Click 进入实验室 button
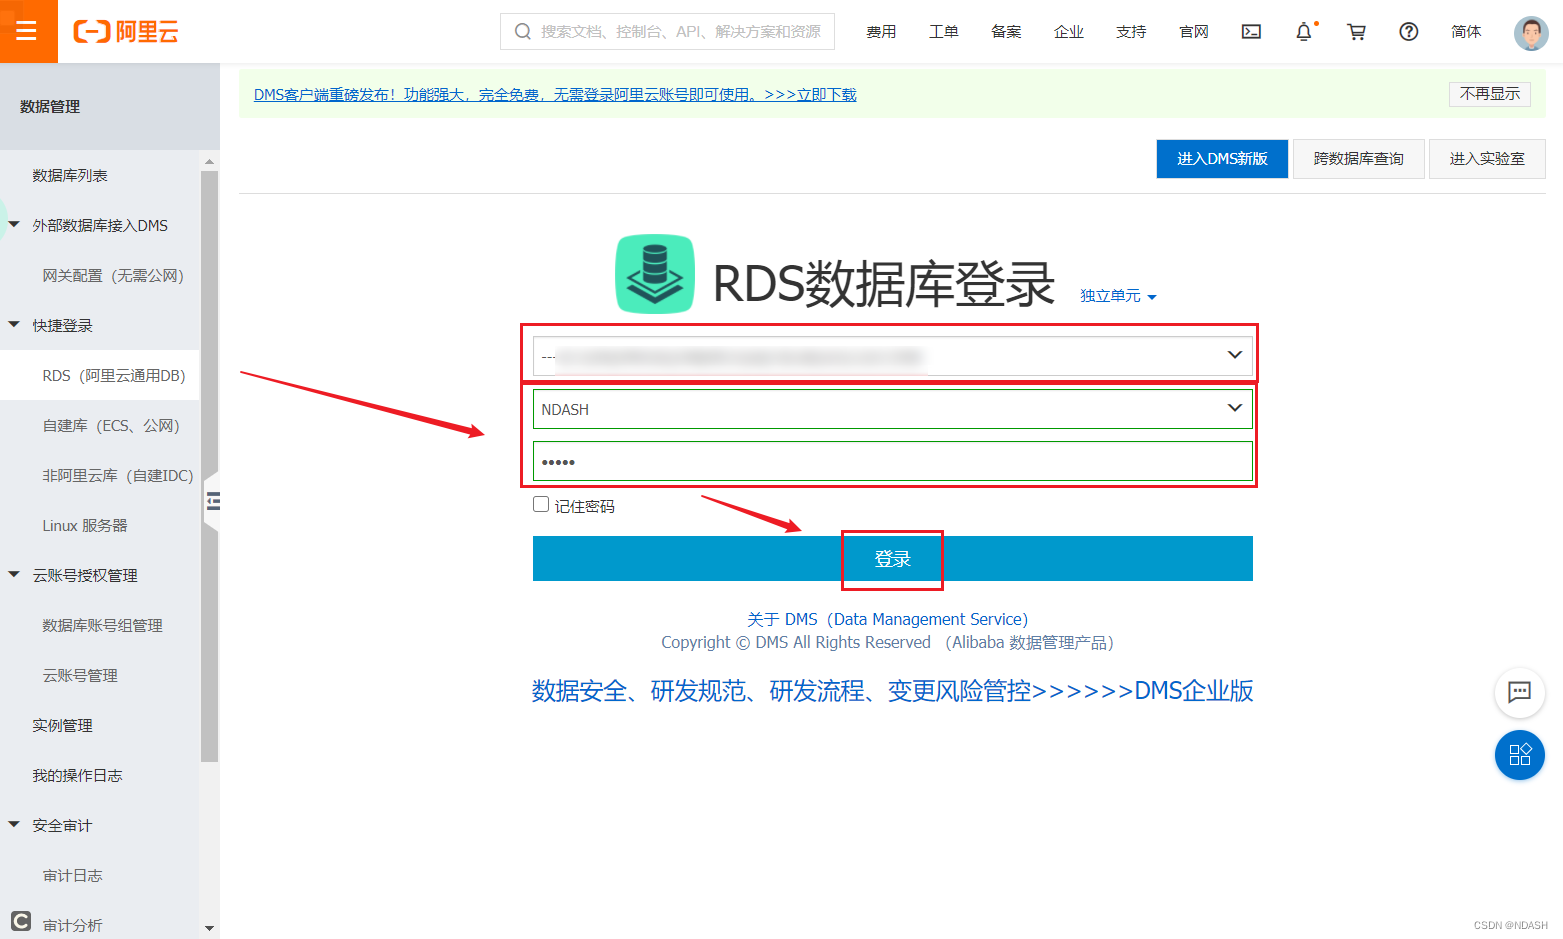 pyautogui.click(x=1487, y=159)
